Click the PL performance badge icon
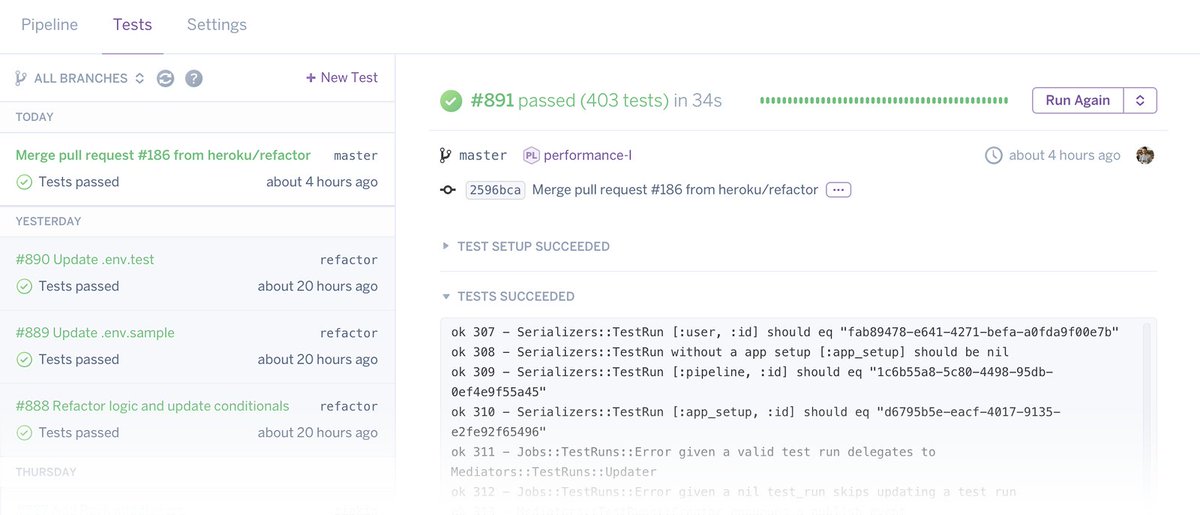The width and height of the screenshot is (1200, 515). point(532,155)
